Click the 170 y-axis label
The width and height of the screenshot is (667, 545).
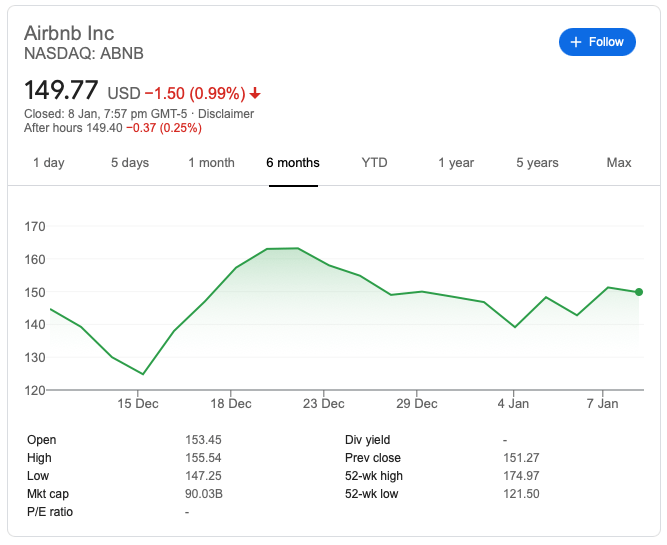[35, 227]
